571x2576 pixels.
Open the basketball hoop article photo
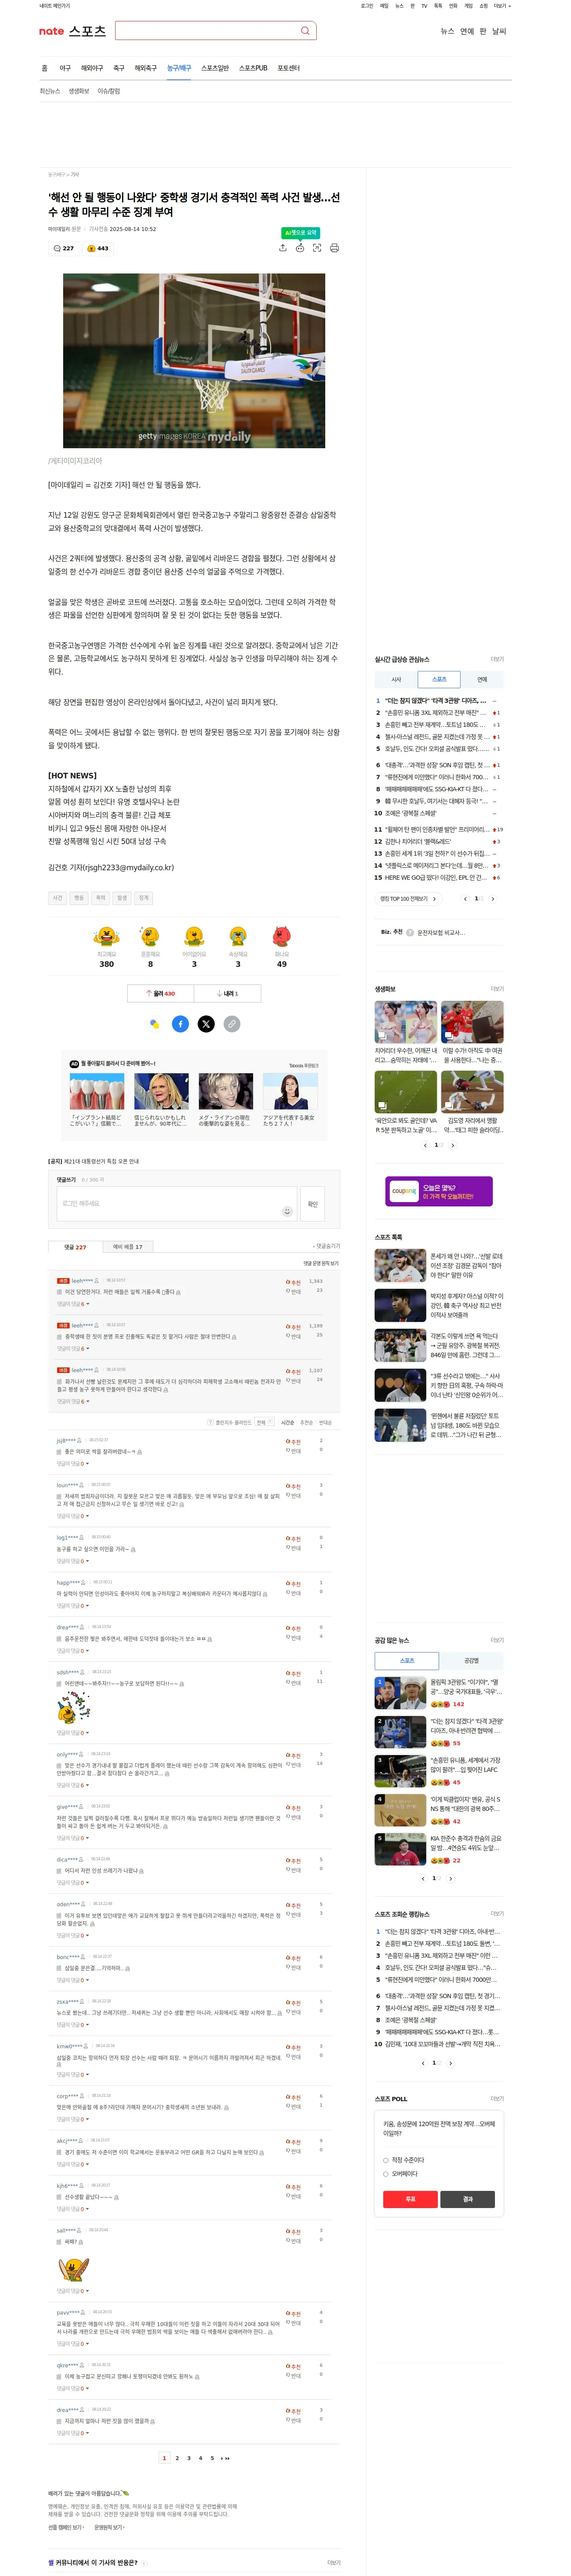tap(194, 360)
